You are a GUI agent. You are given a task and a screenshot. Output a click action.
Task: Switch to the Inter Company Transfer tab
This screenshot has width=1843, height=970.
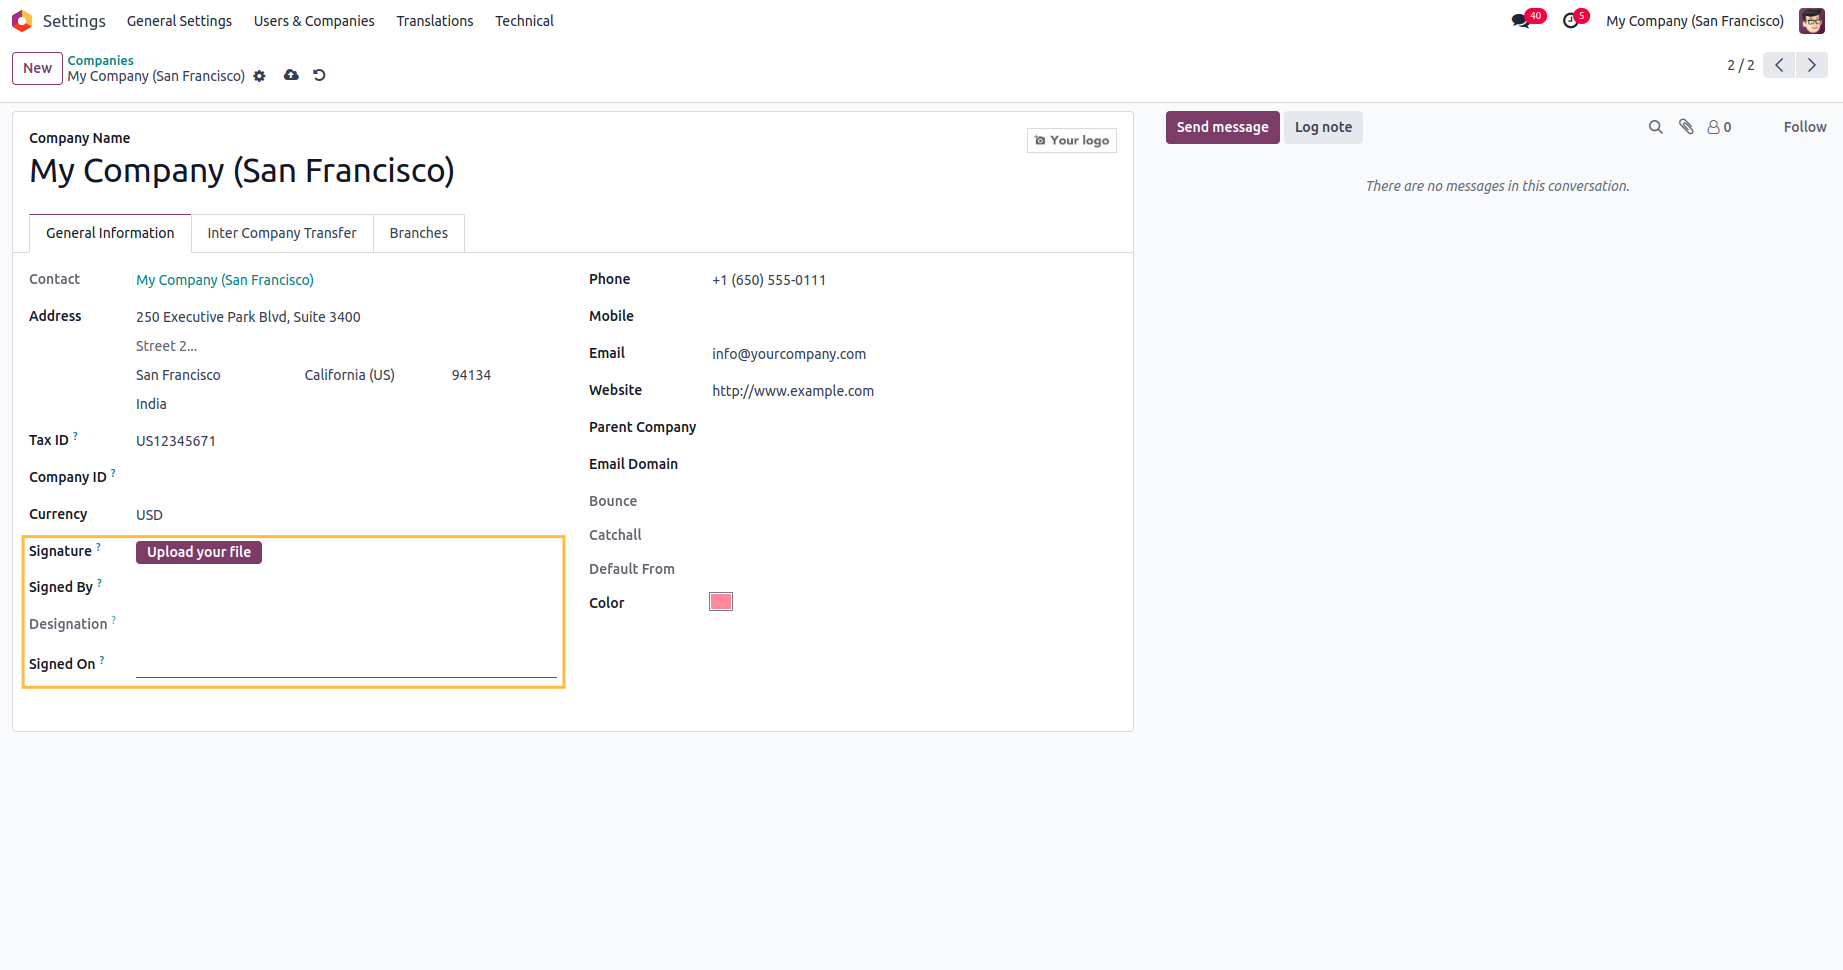(x=282, y=233)
